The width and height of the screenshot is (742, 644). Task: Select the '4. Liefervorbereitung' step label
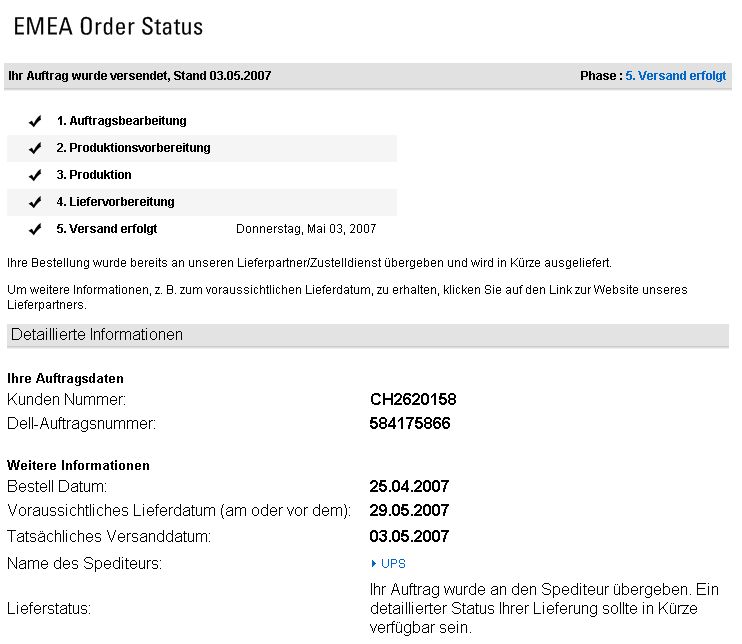click(x=115, y=202)
